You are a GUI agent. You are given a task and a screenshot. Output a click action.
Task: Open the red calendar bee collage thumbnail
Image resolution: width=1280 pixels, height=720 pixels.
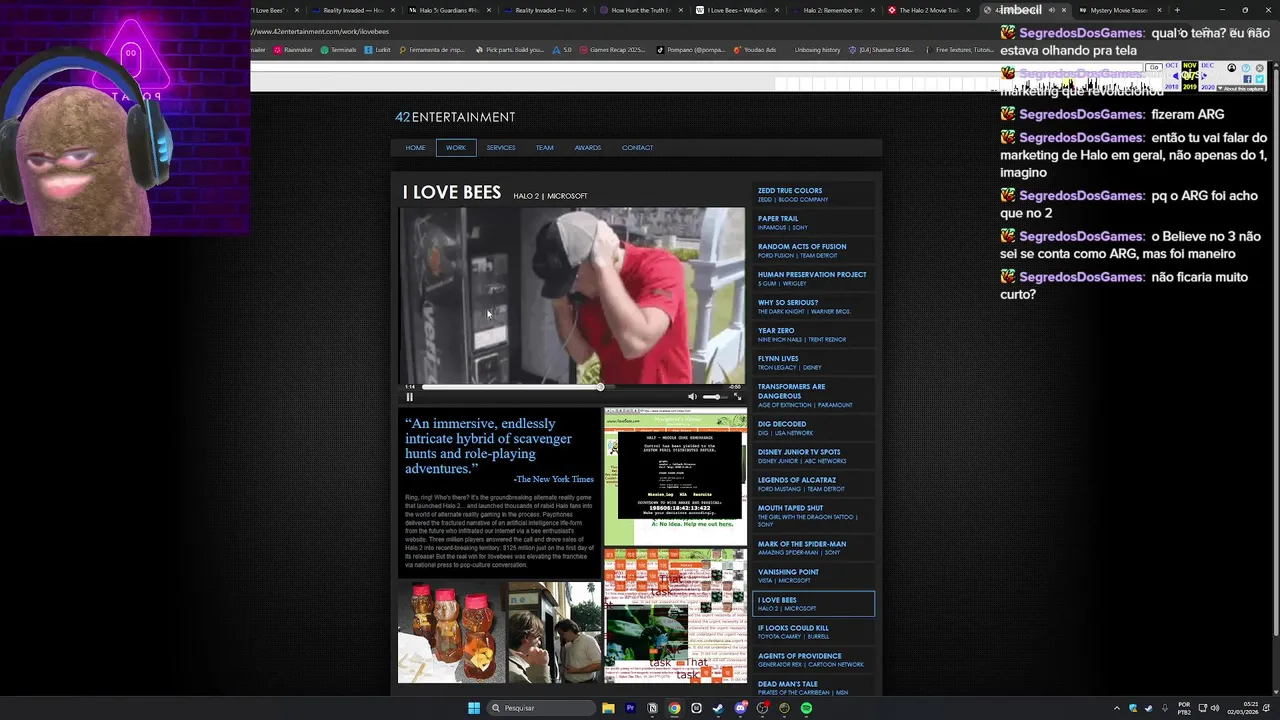[675, 615]
